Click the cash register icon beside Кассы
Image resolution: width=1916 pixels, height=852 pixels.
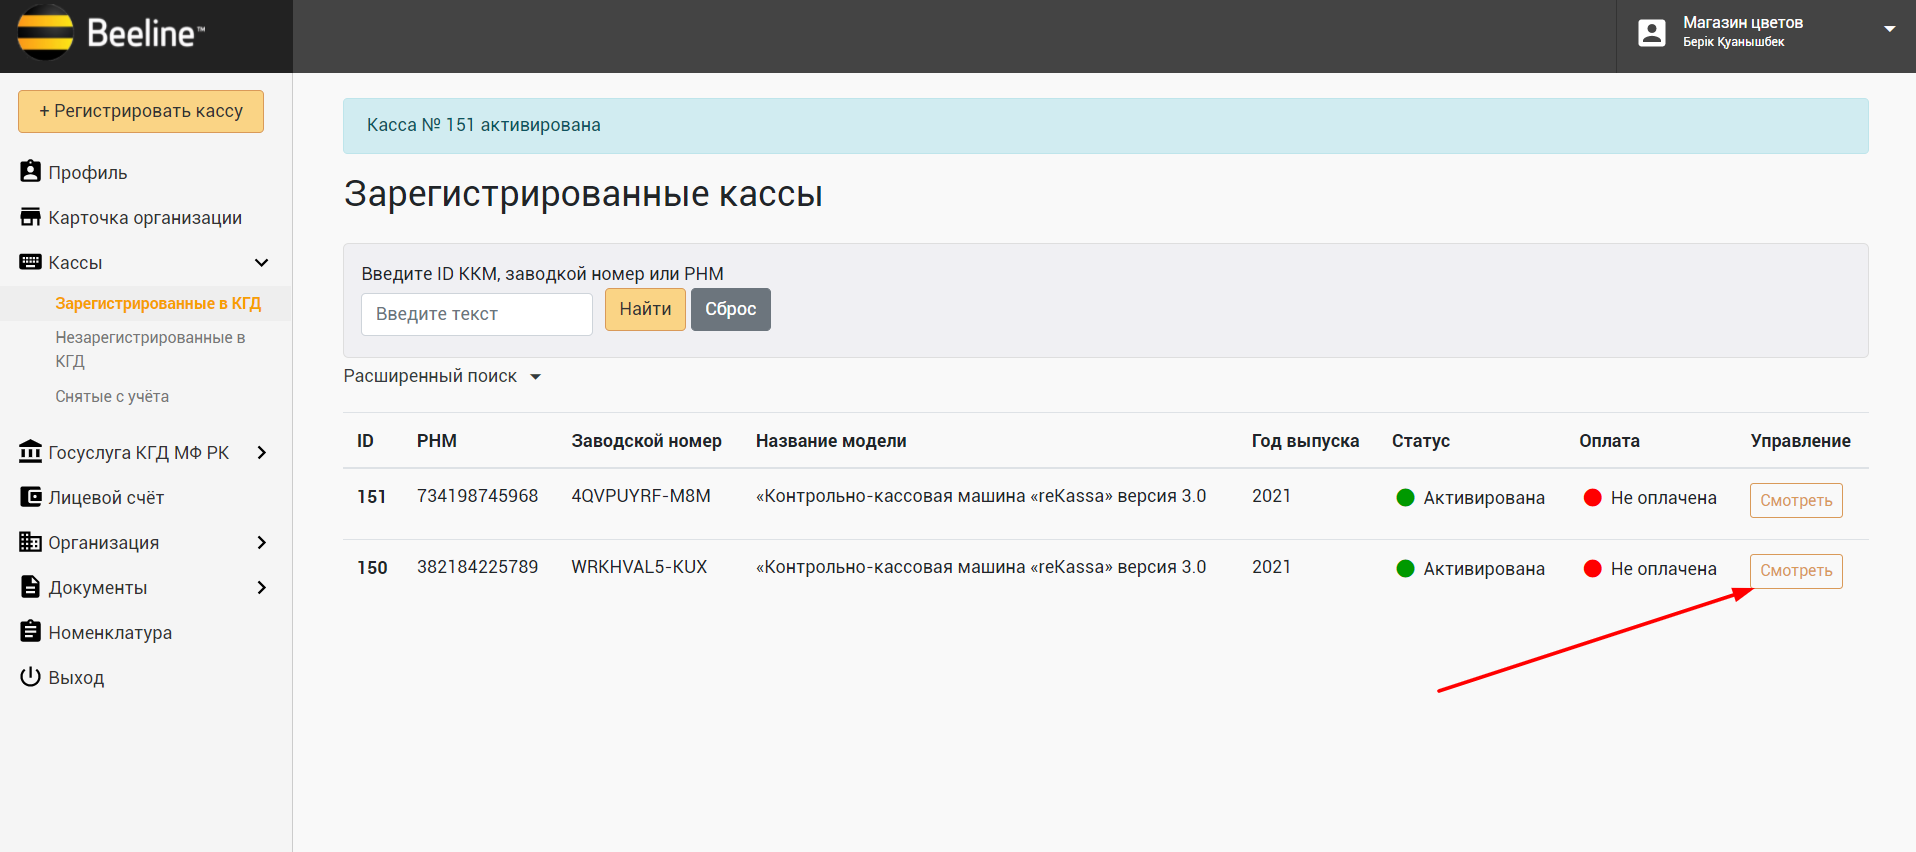tap(30, 262)
